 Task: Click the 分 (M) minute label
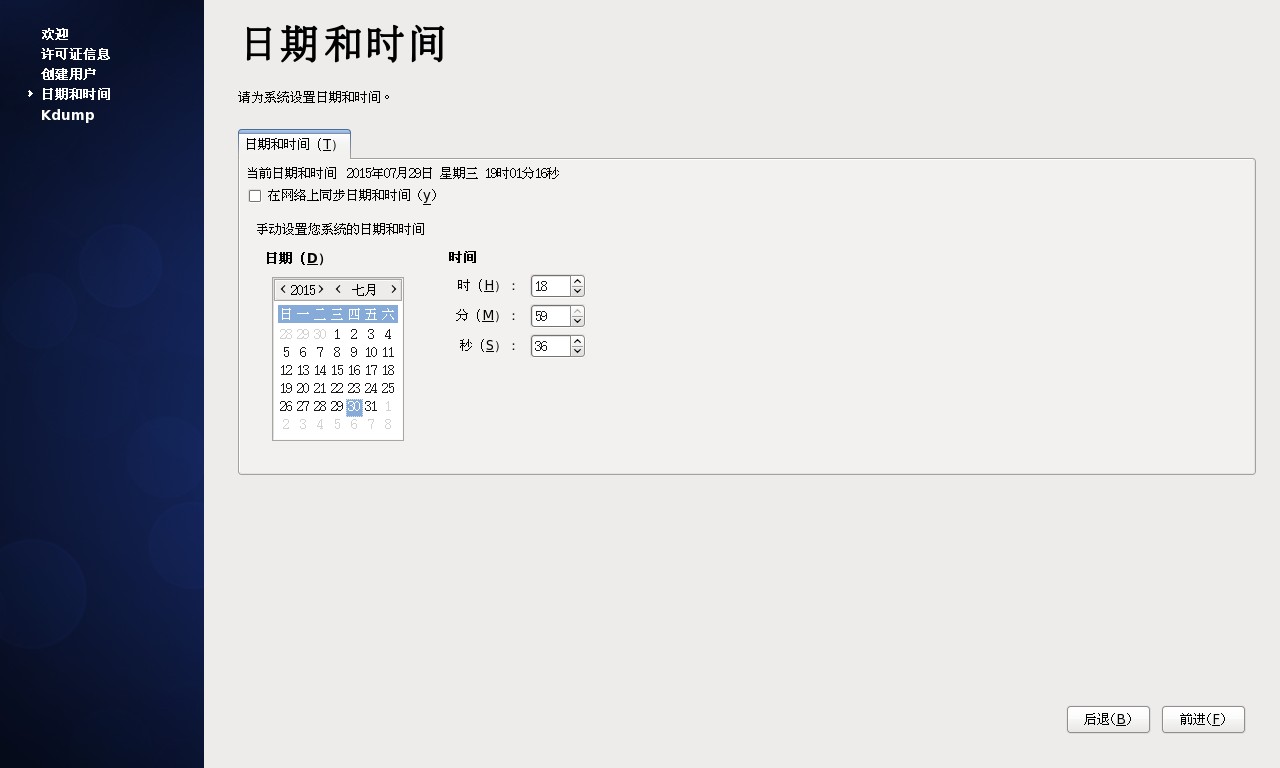coord(486,316)
